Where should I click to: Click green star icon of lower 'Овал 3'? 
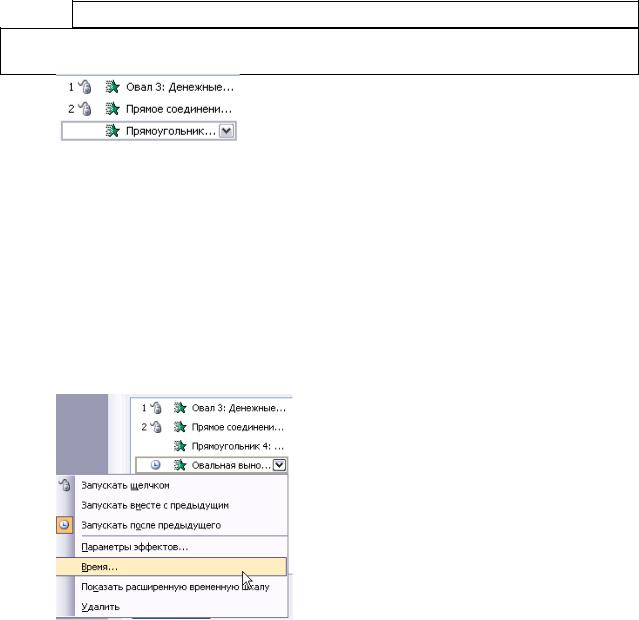180,408
